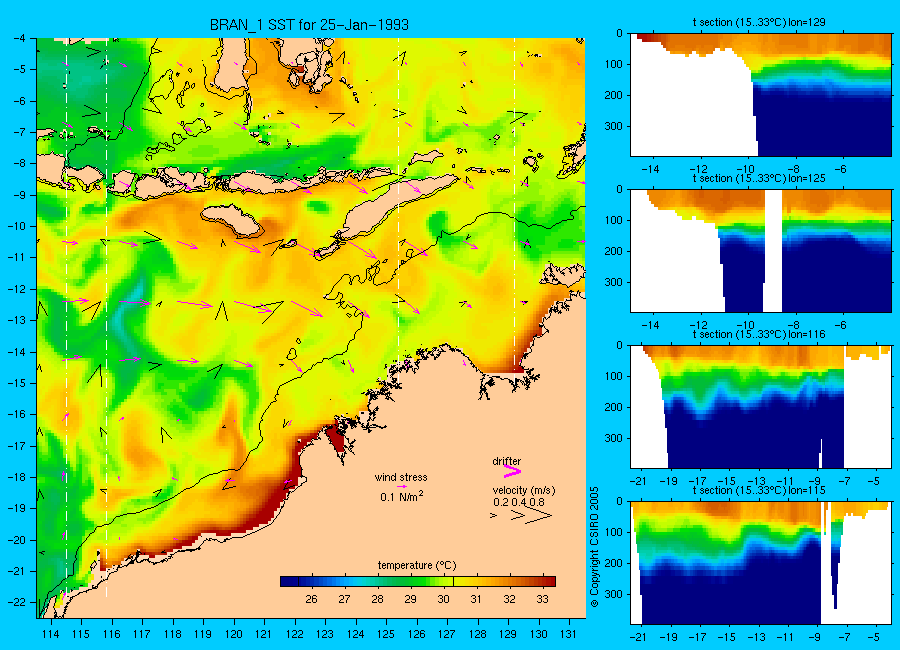Click latitude label '-10' on the main map's left axis
Screen dimensions: 900x650
click(x=17, y=226)
